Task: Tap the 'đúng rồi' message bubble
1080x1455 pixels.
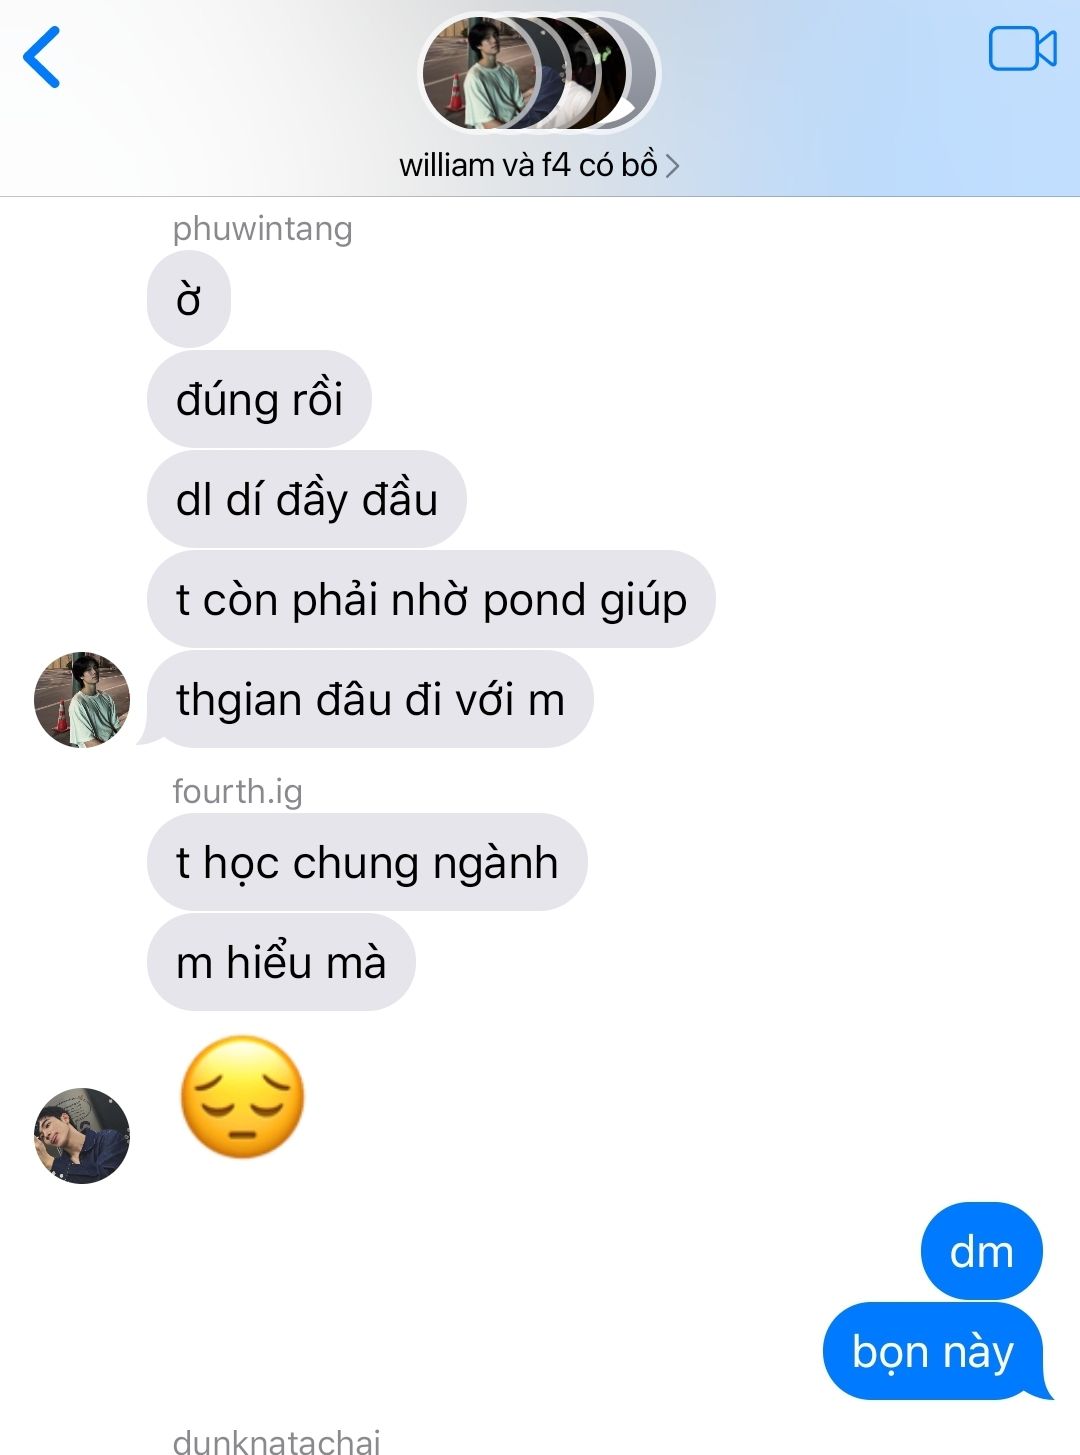Action: click(x=259, y=399)
